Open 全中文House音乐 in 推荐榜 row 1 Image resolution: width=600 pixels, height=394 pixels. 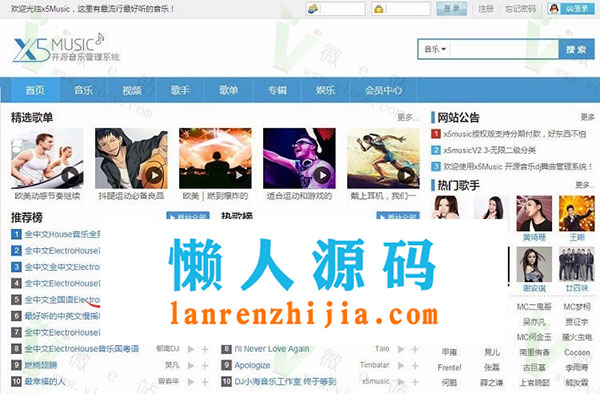(x=62, y=234)
